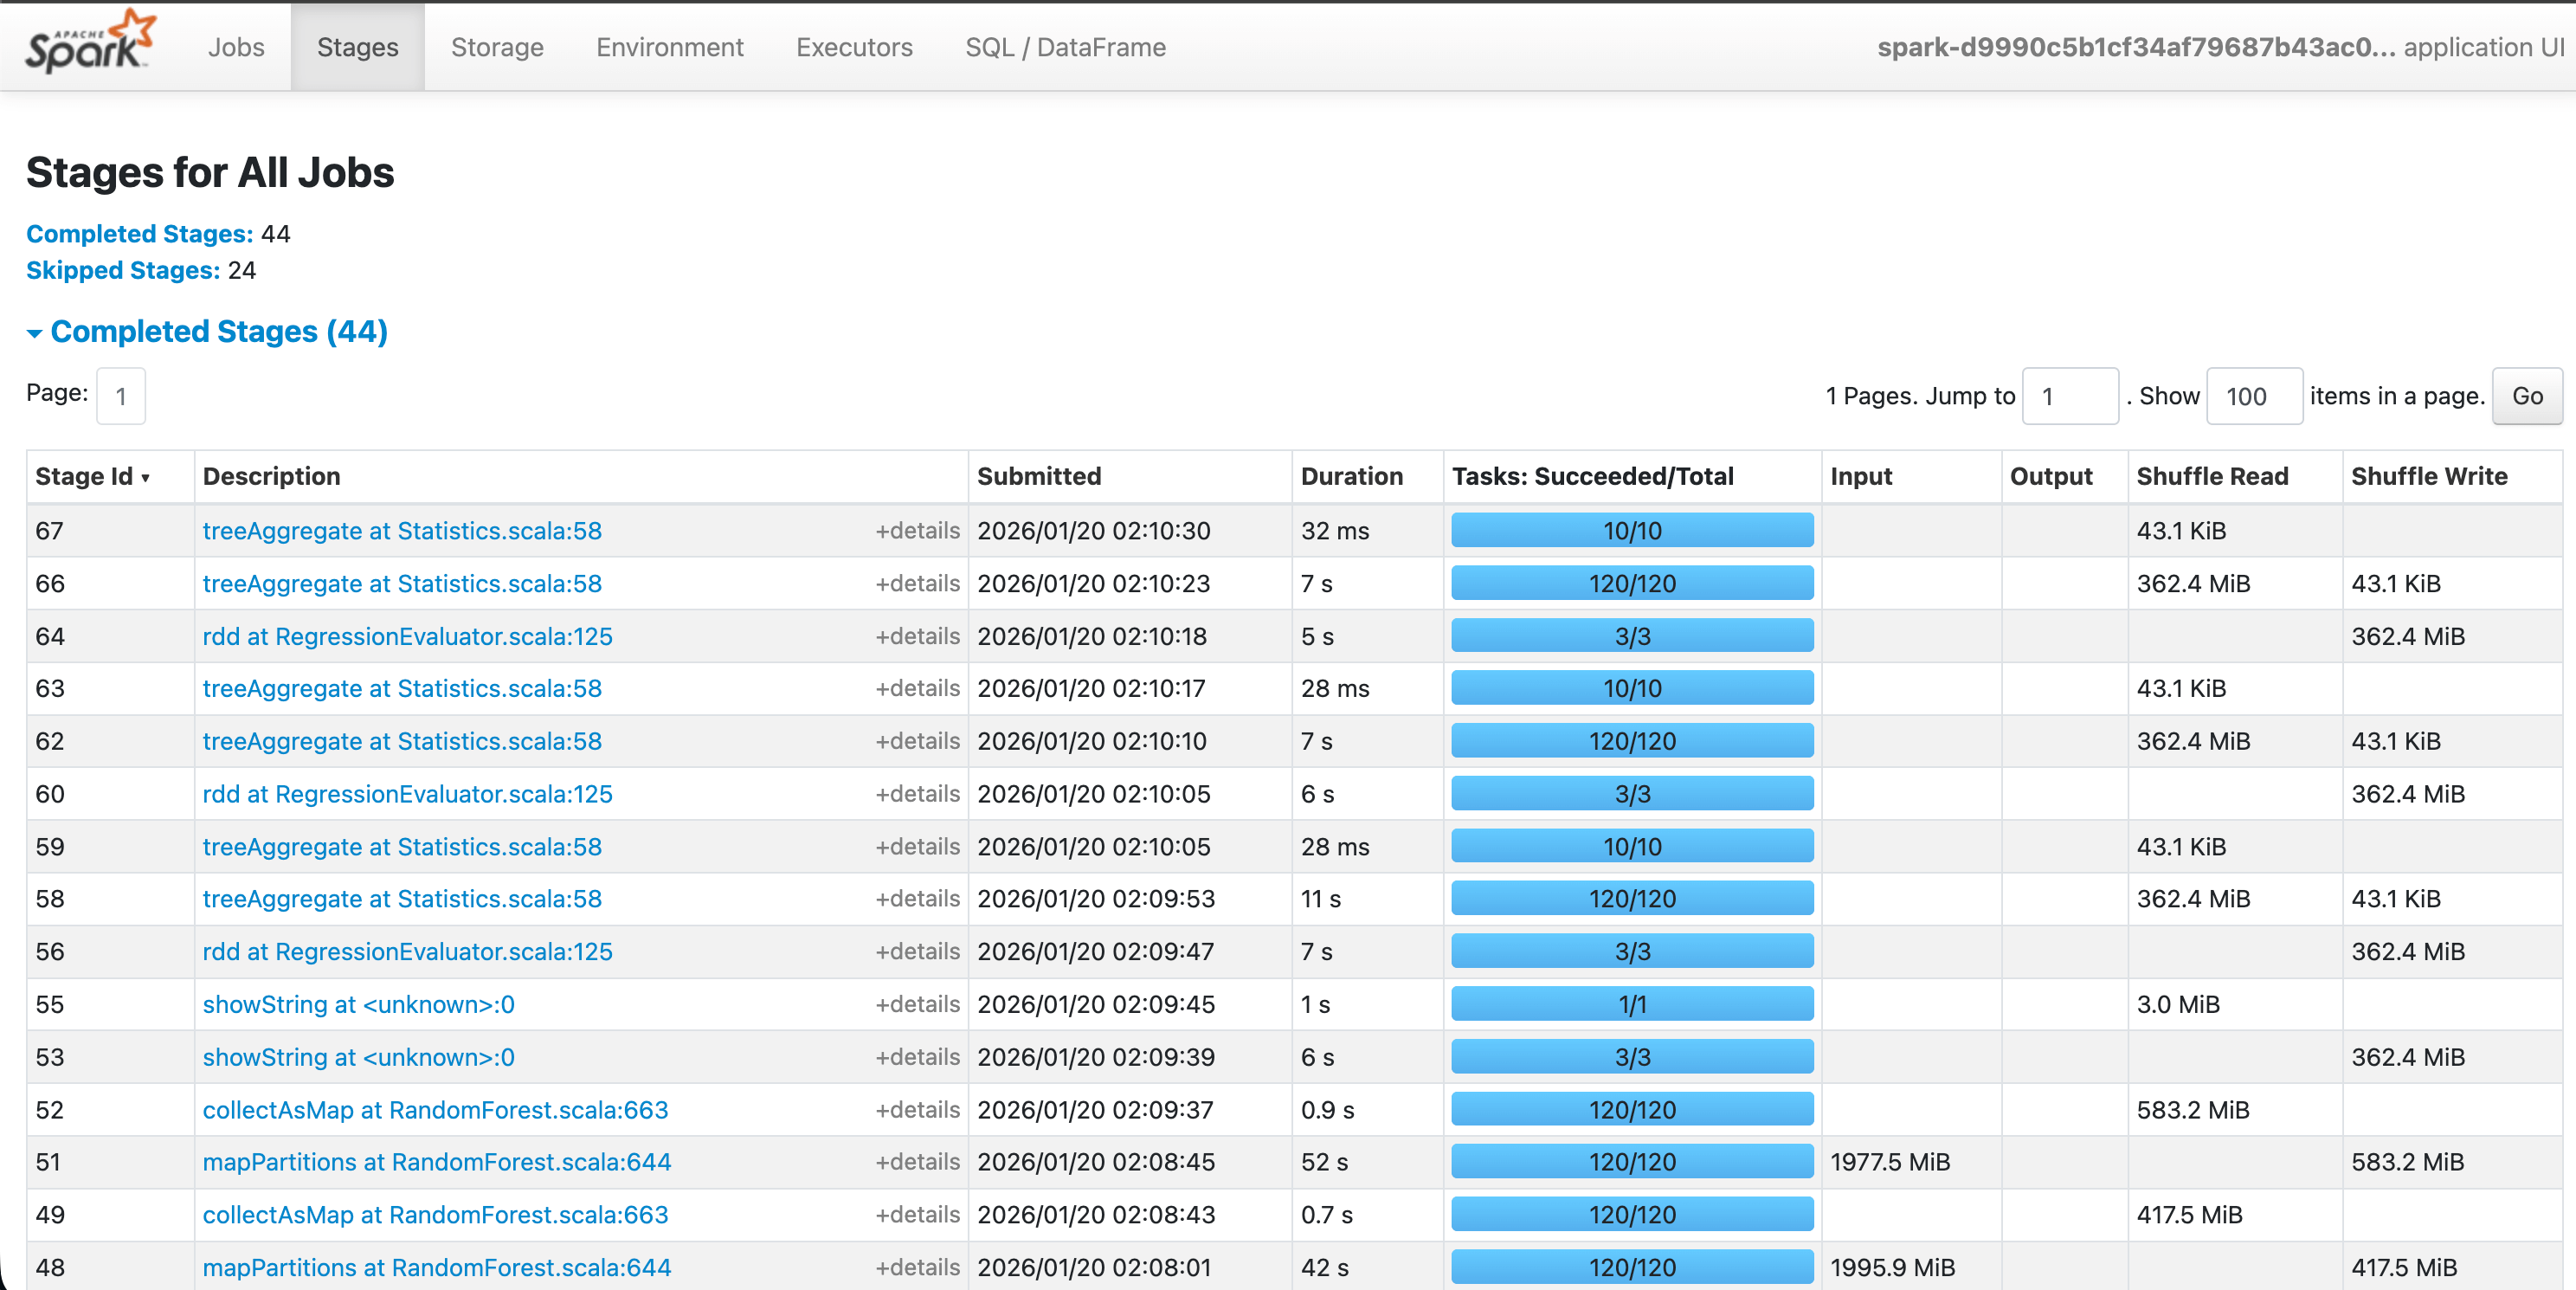Open Completed Stages summary link
The width and height of the screenshot is (2576, 1290).
139,234
